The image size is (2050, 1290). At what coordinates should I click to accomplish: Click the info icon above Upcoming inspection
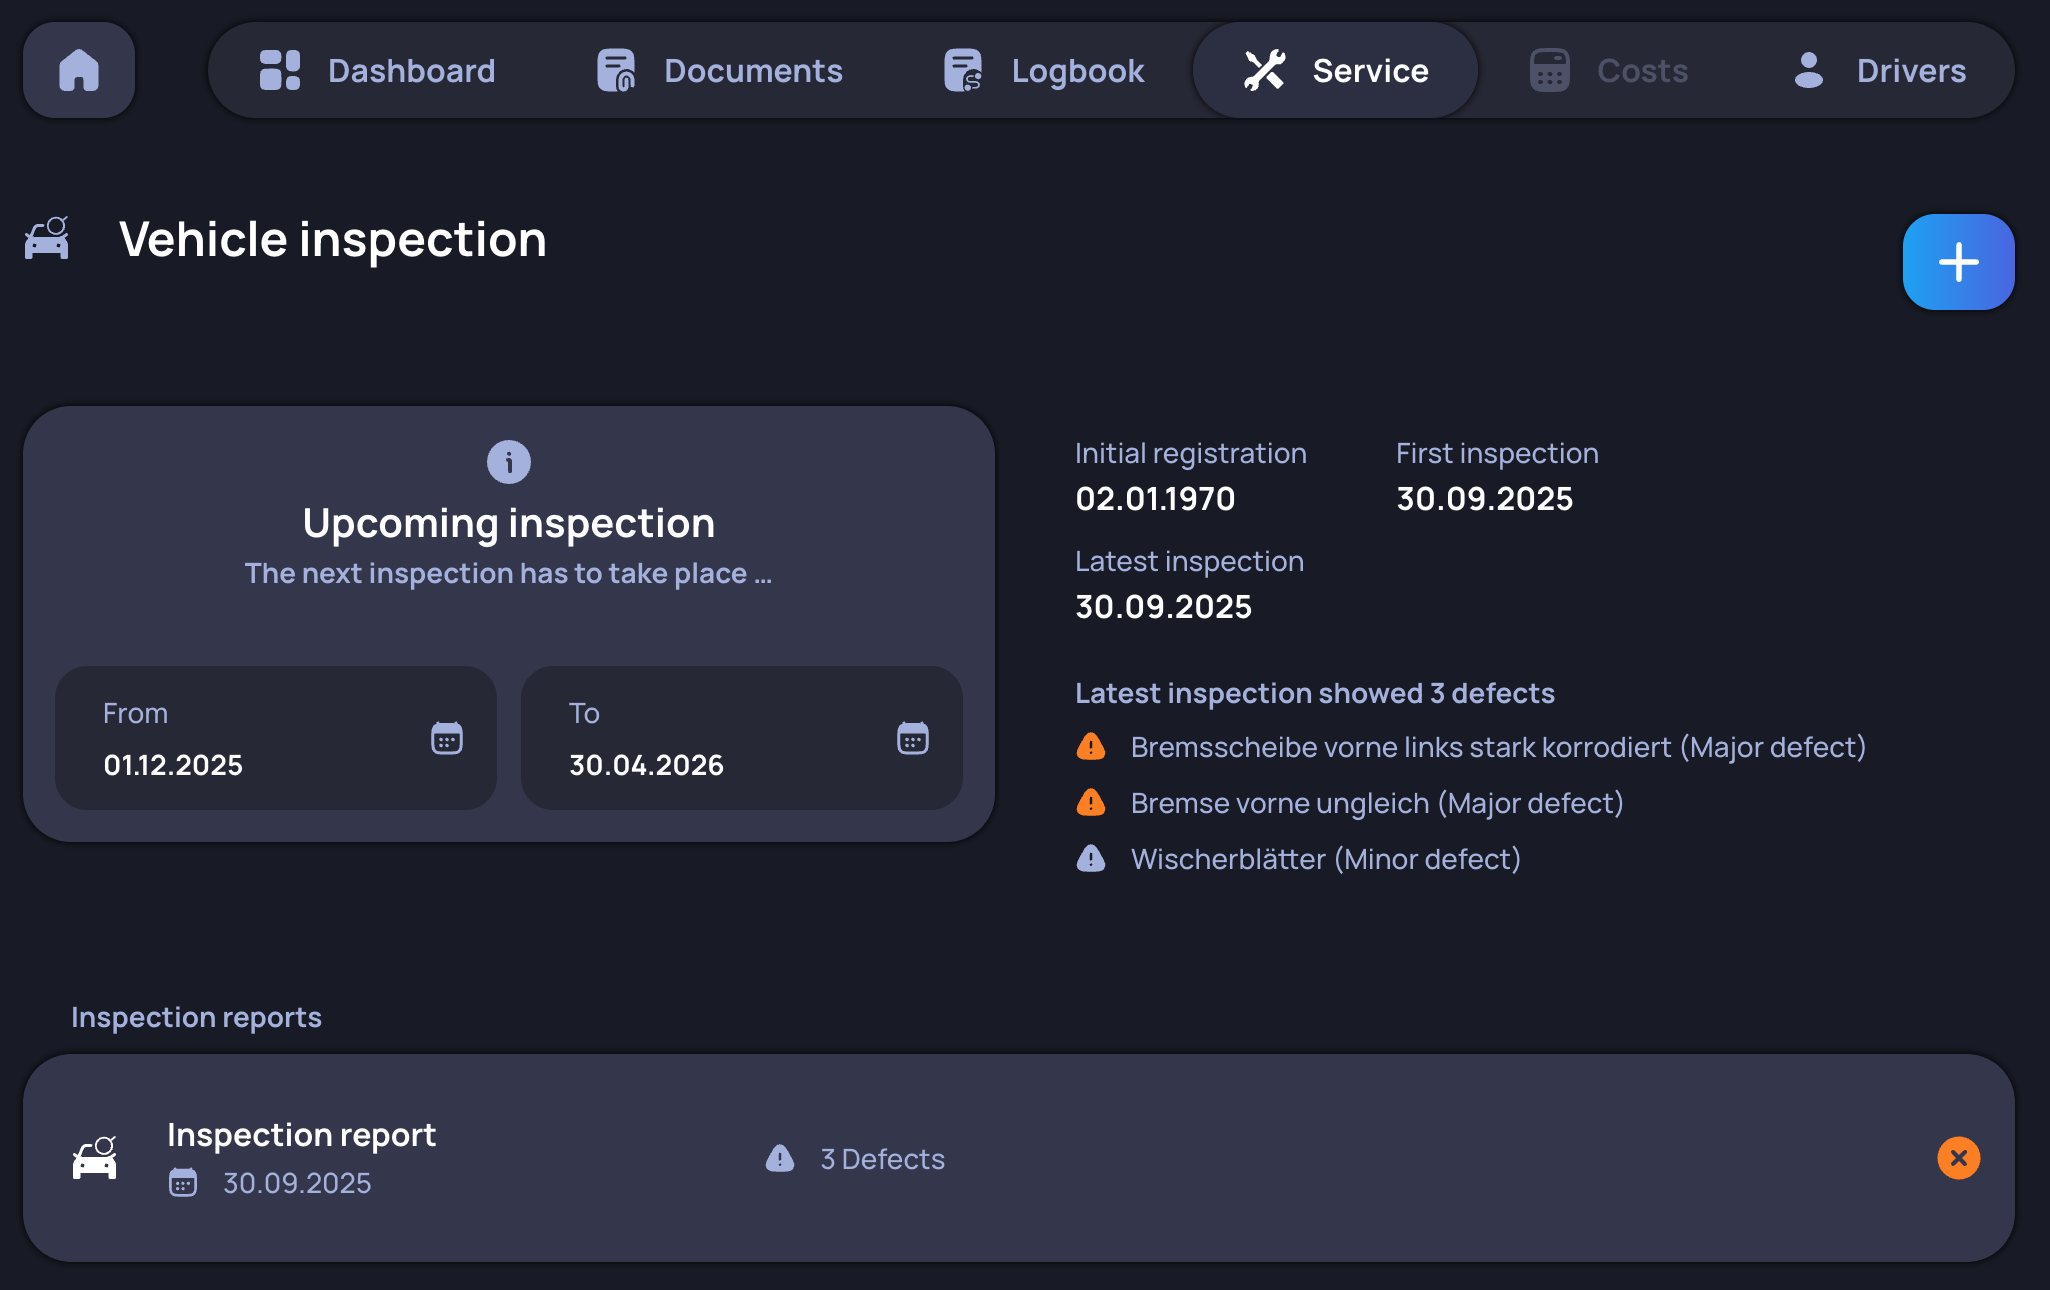(x=508, y=462)
